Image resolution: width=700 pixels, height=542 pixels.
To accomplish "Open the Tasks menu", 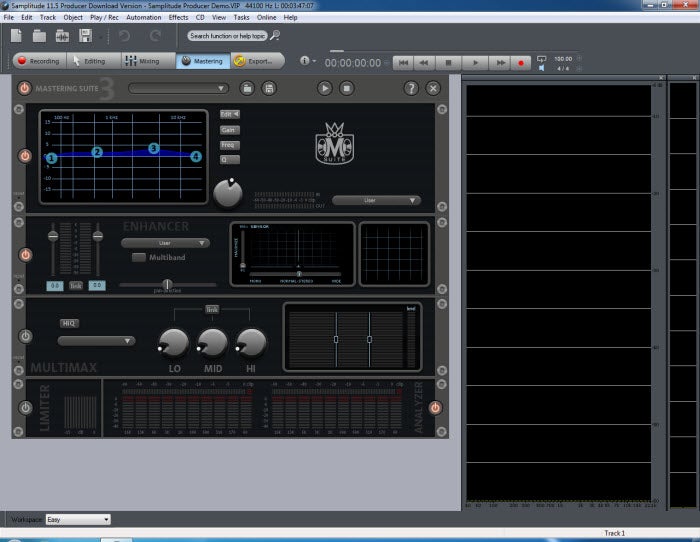I will [241, 17].
